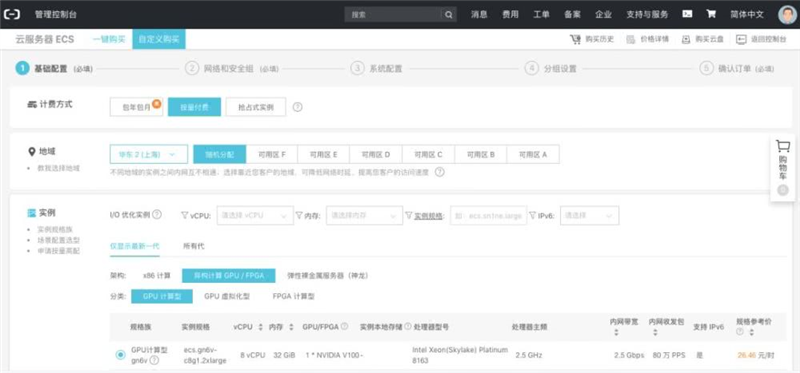
Task: Click help icon beside gn6v family name
Action: 154,360
